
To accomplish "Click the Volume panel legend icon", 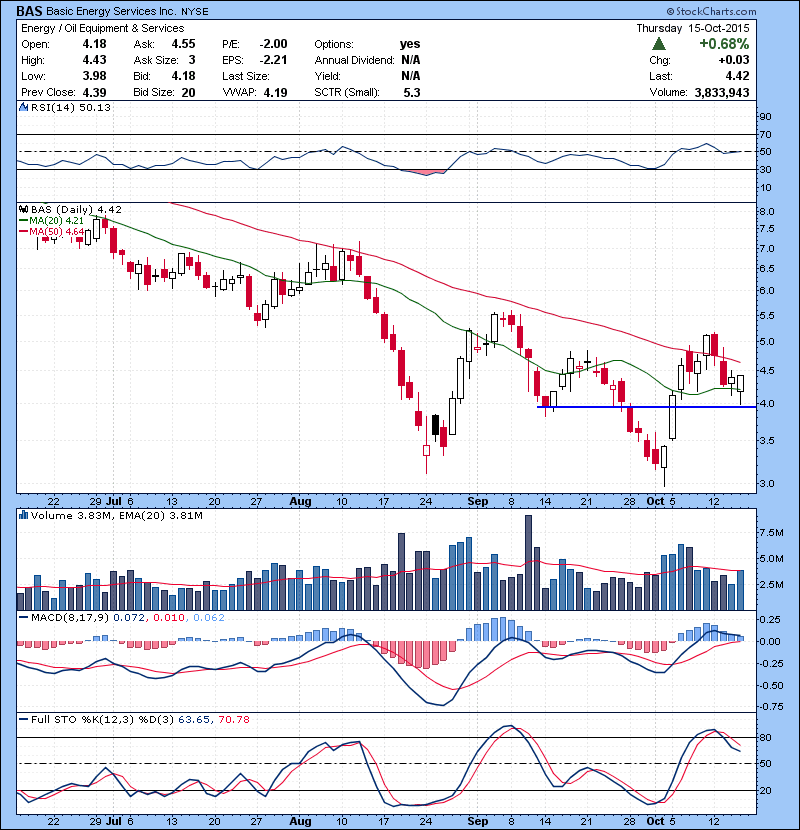I will pyautogui.click(x=23, y=516).
